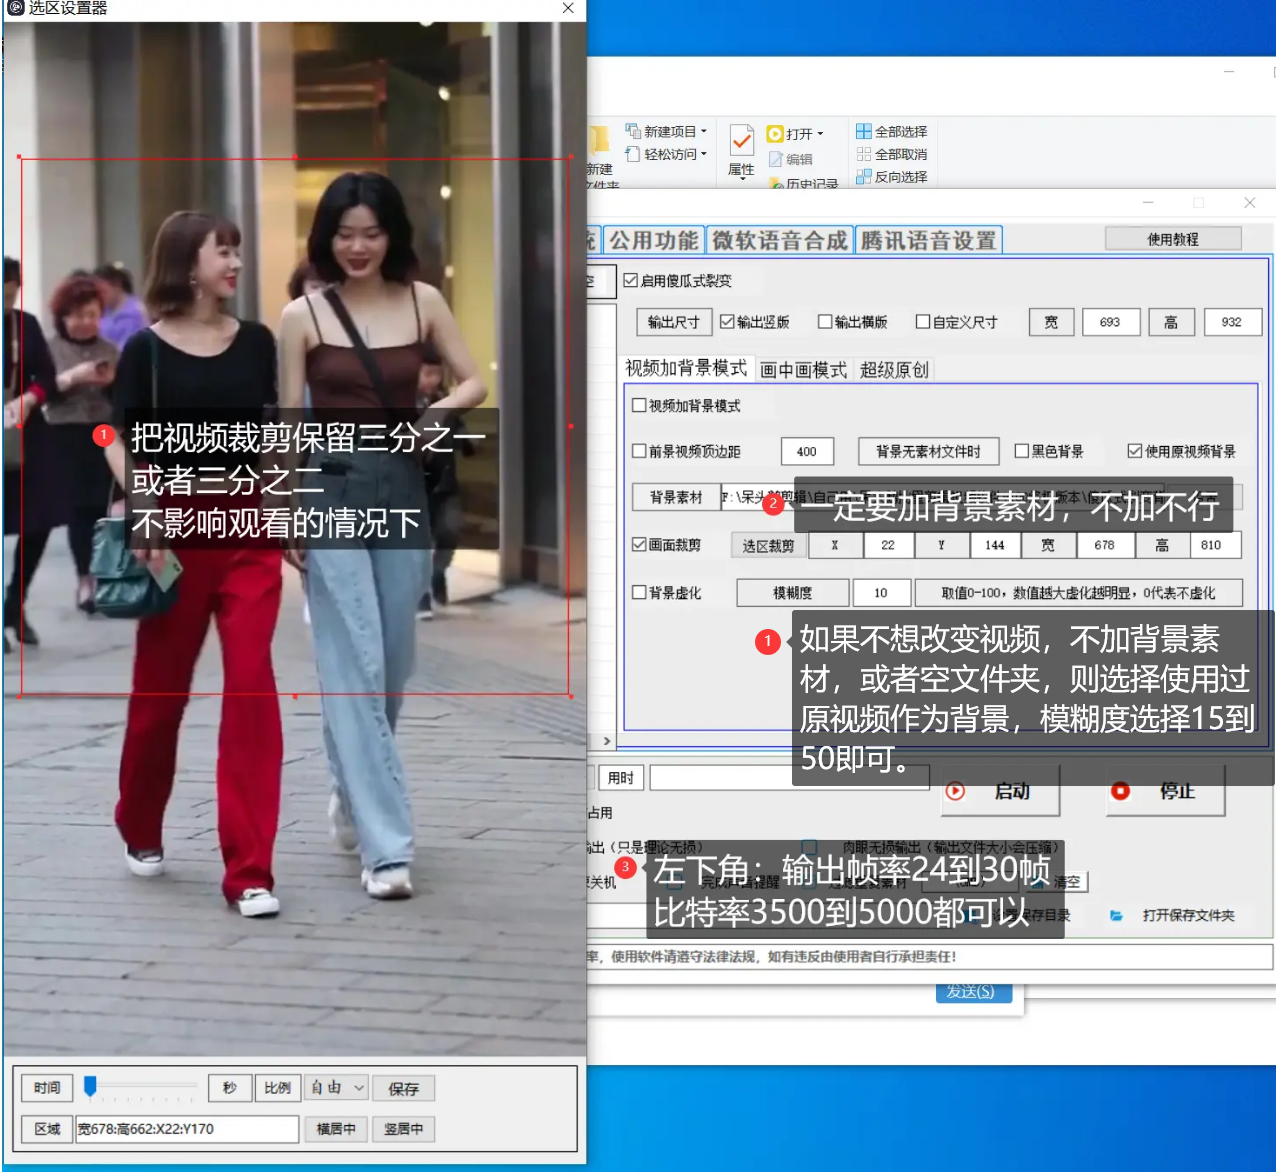Viewport: 1276px width, 1173px height.
Task: Select 视频加背景模式 sub-tab
Action: pos(686,369)
